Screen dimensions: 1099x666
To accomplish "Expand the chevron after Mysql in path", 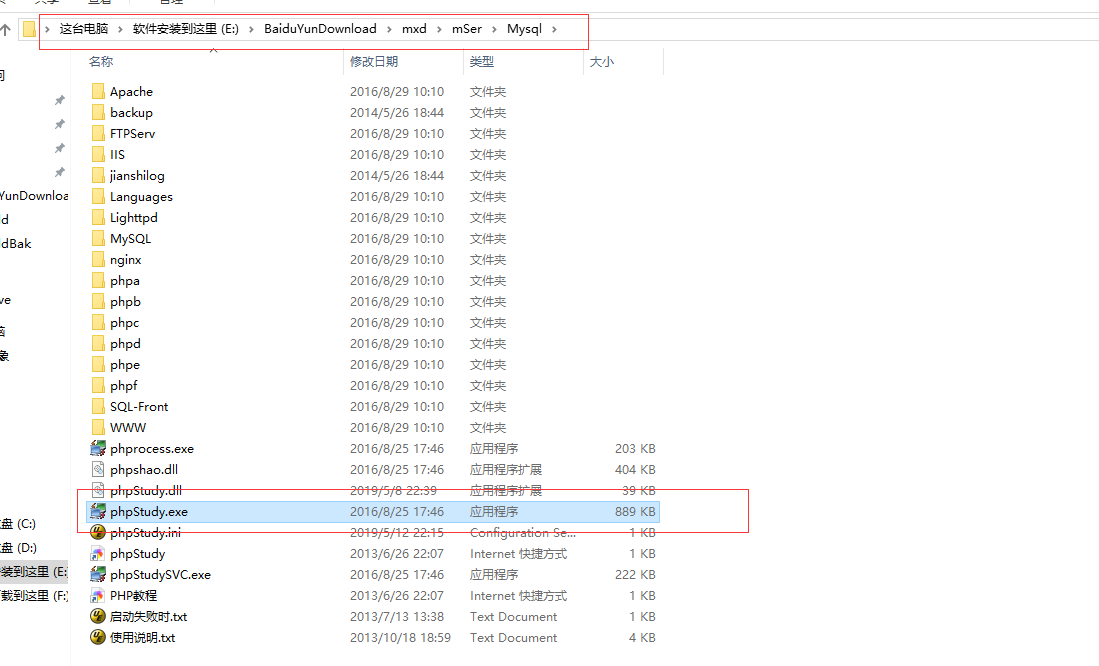I will [554, 29].
